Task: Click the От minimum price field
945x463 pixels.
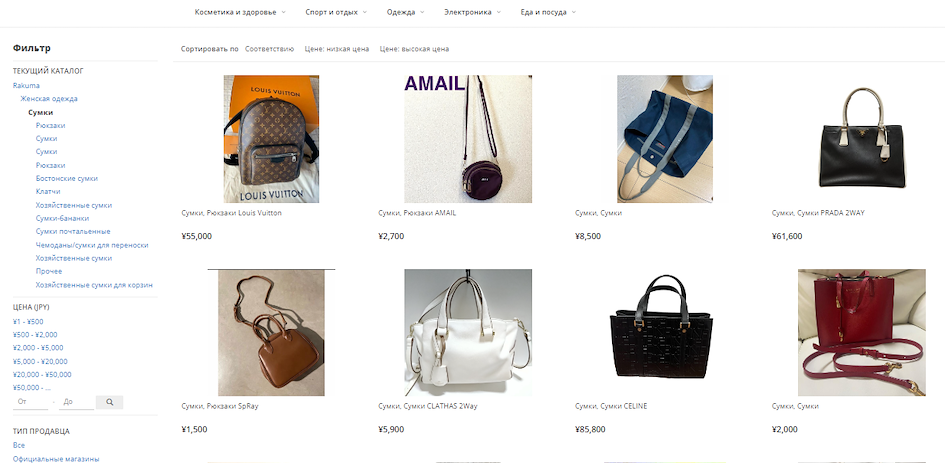Action: 30,402
